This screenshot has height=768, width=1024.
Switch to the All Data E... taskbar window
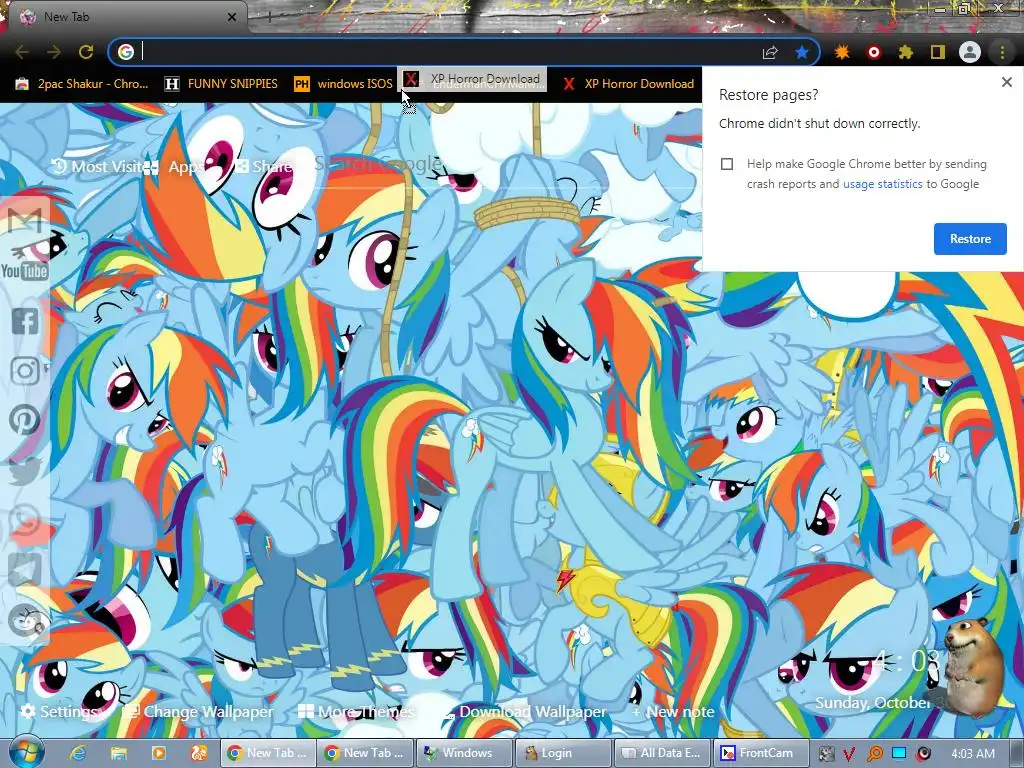coord(661,753)
